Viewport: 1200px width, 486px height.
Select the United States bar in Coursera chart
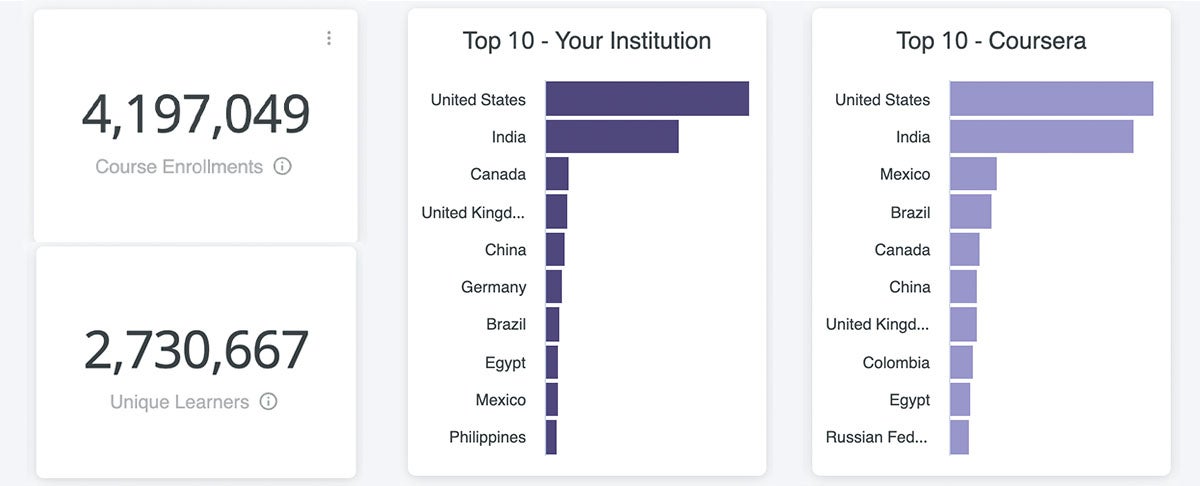tap(1051, 99)
